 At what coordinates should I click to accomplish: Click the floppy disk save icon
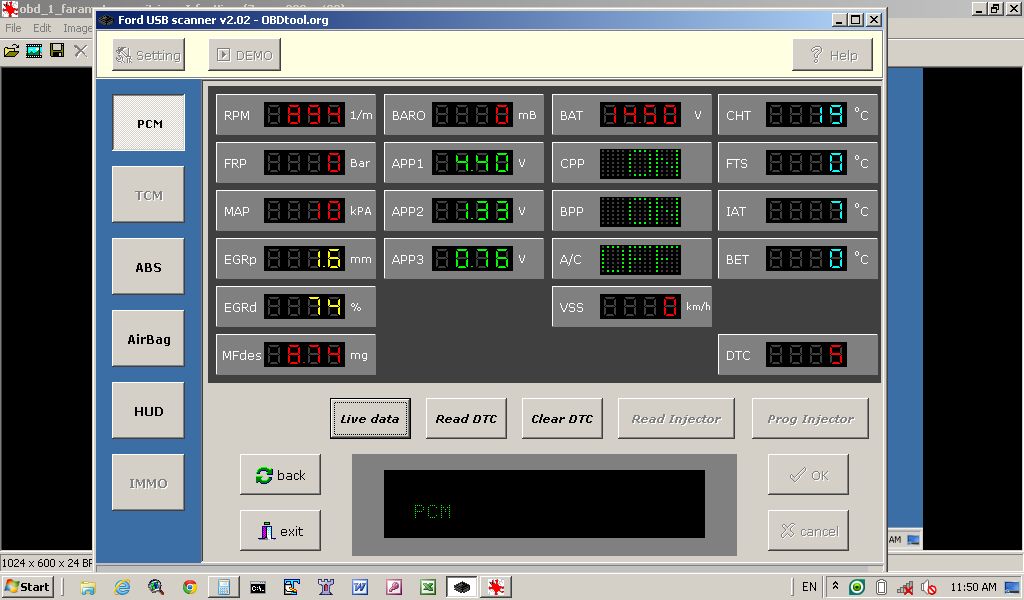[x=57, y=50]
